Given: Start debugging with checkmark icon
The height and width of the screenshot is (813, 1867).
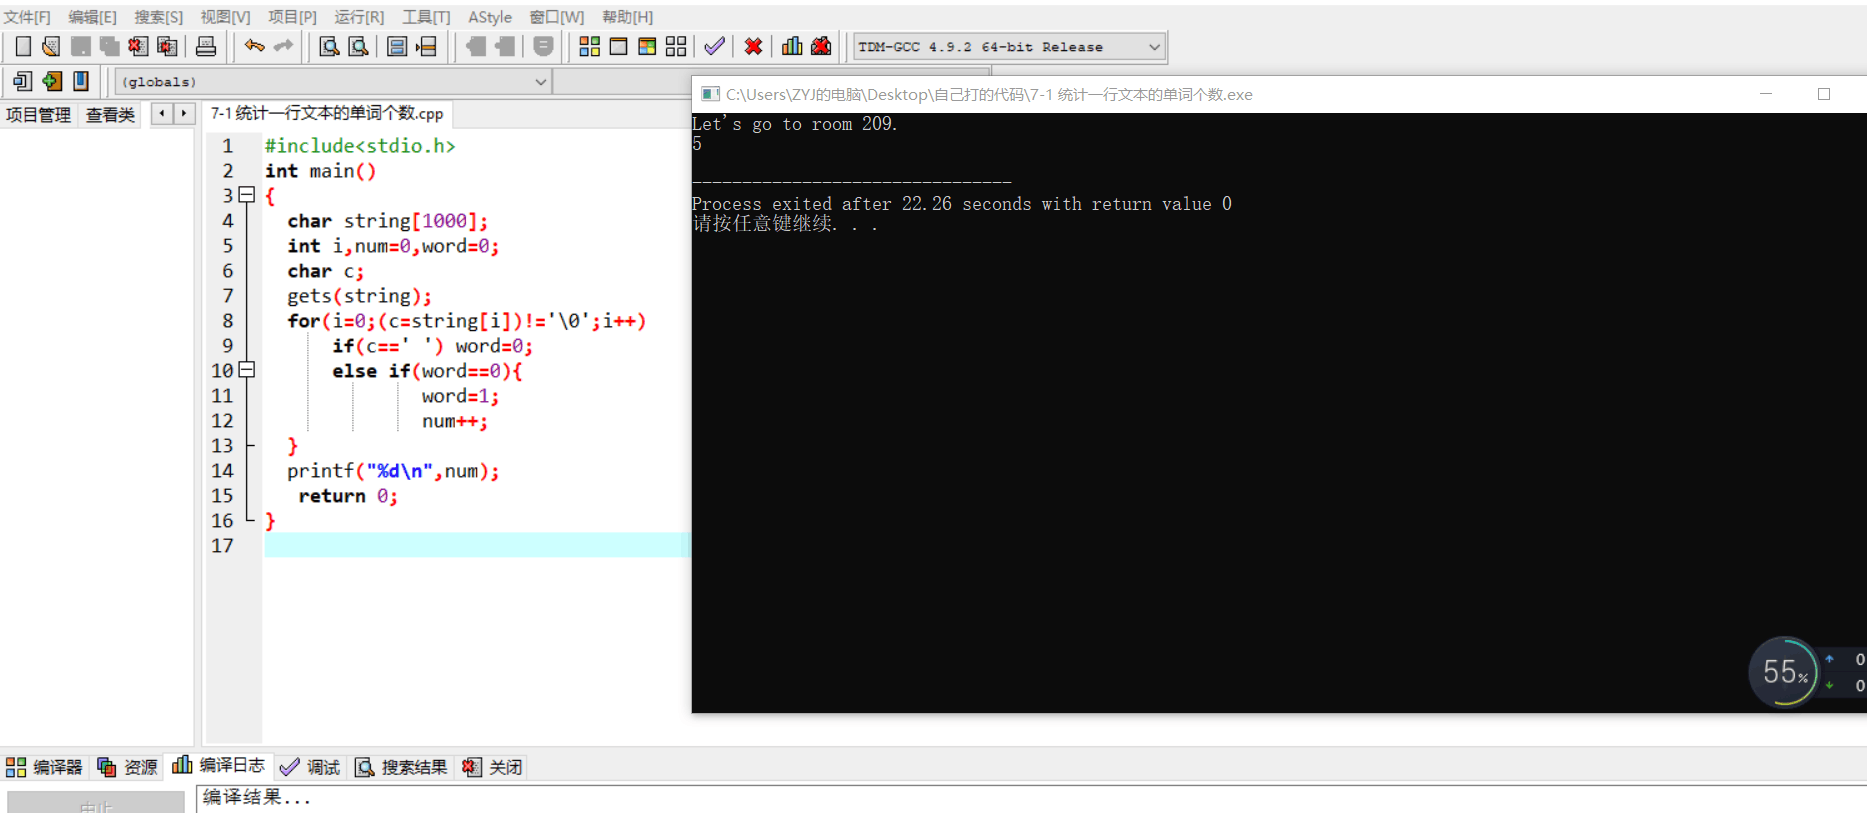Looking at the screenshot, I should pyautogui.click(x=714, y=46).
